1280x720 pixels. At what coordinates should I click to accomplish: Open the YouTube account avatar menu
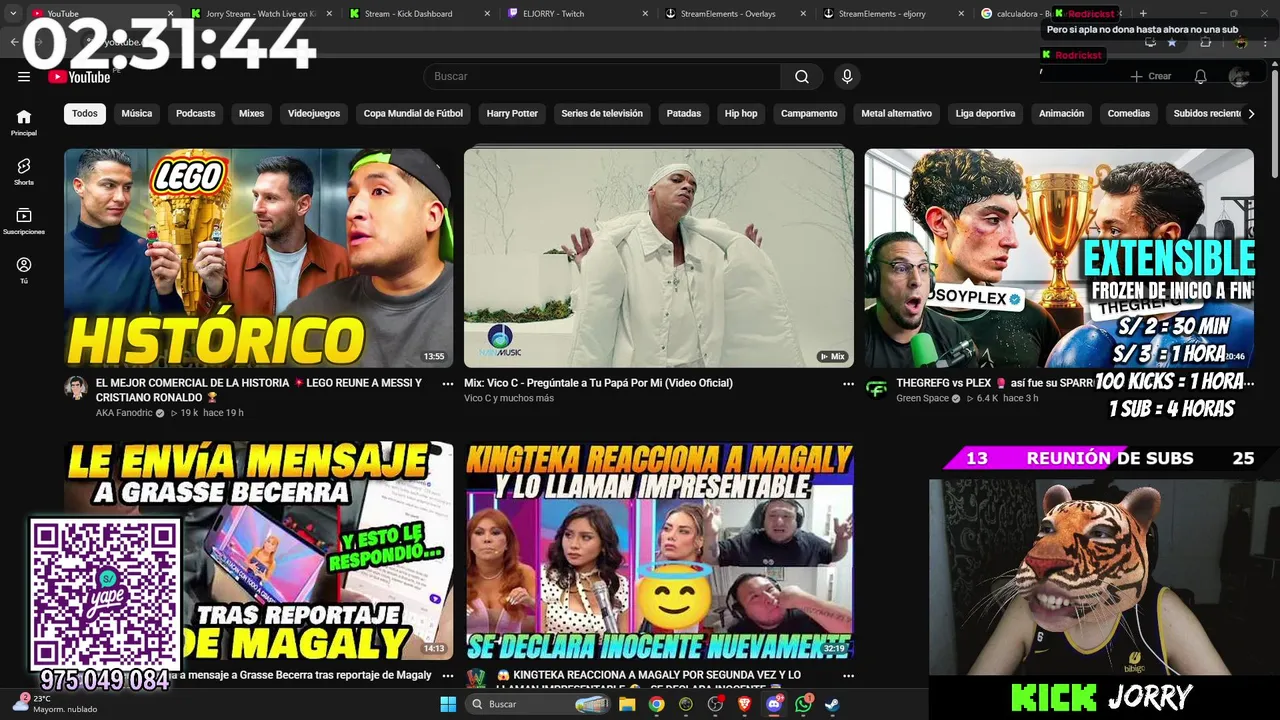(1239, 77)
